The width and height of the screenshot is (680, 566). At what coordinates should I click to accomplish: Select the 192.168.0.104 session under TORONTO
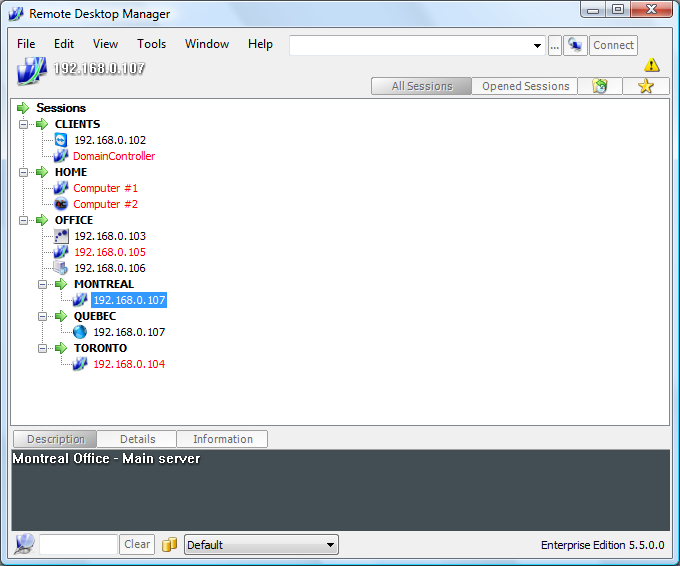pos(129,364)
